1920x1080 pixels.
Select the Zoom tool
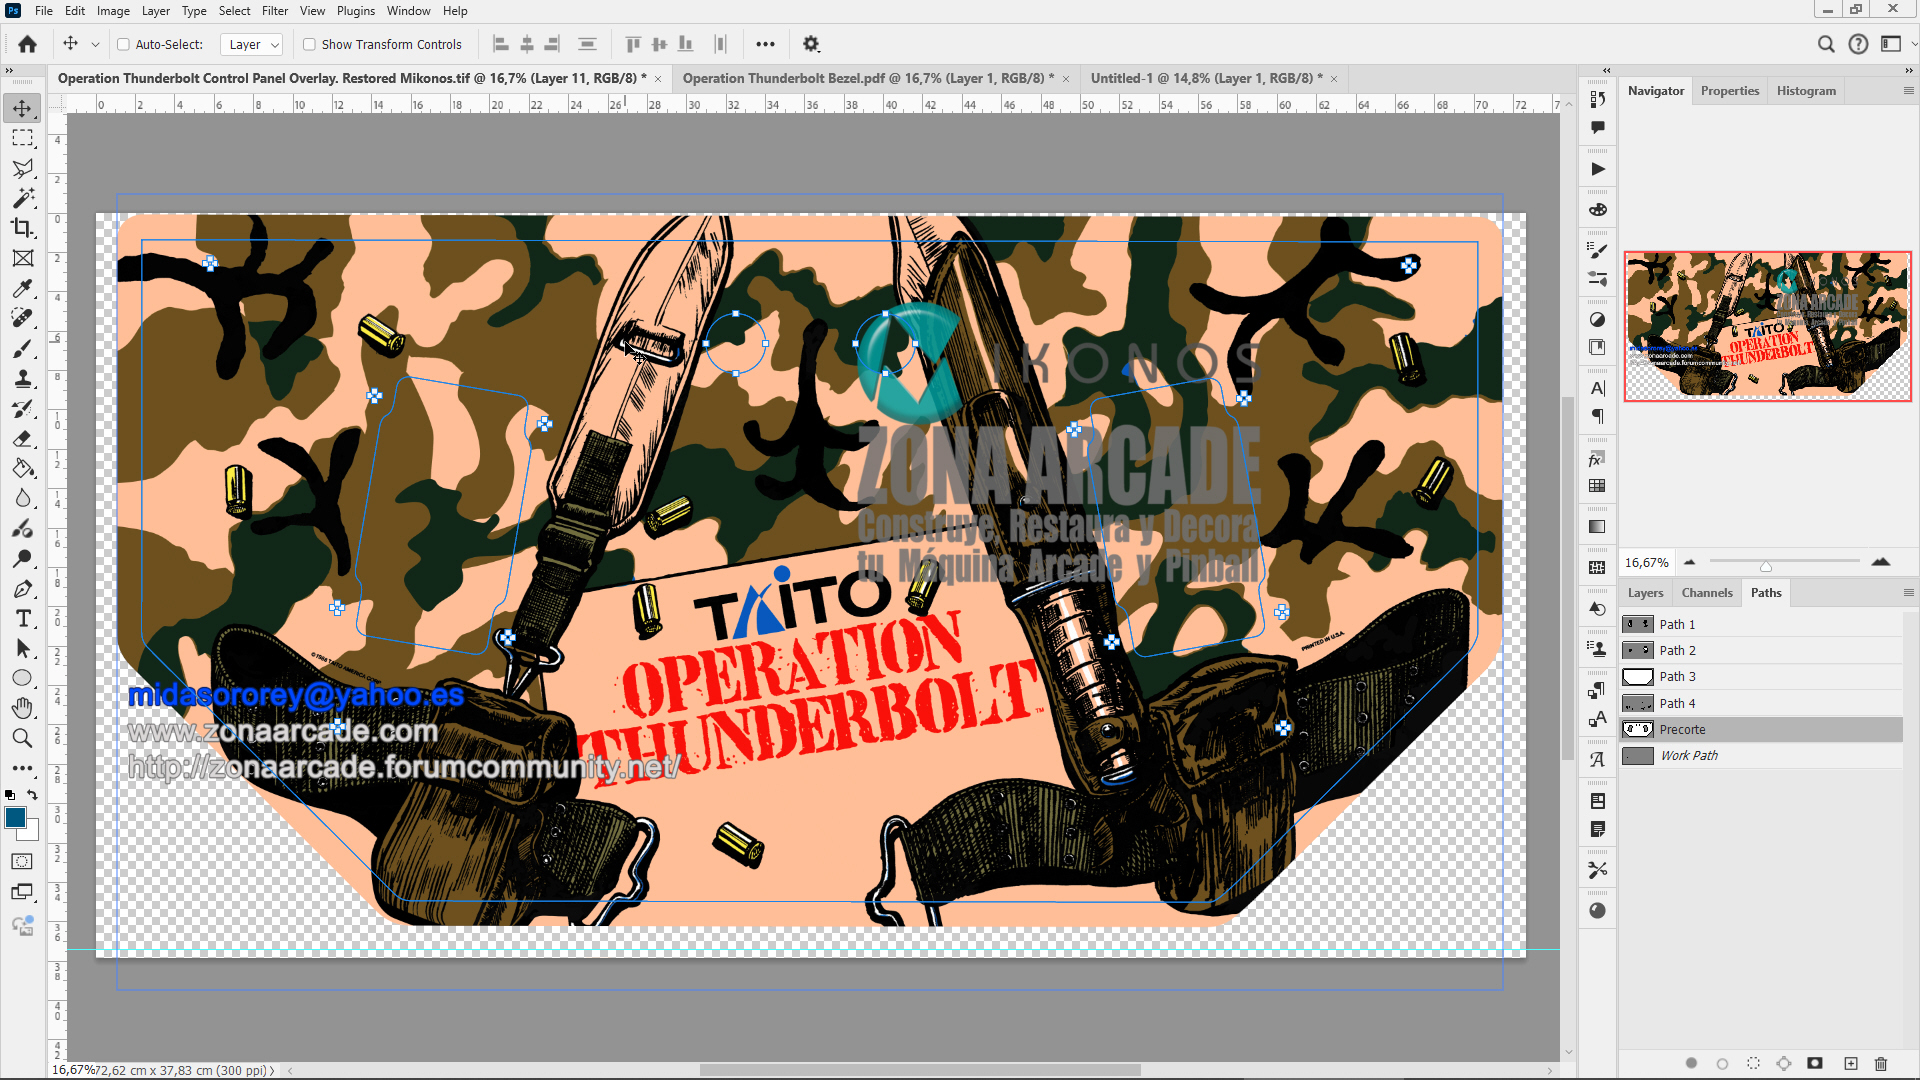[22, 738]
